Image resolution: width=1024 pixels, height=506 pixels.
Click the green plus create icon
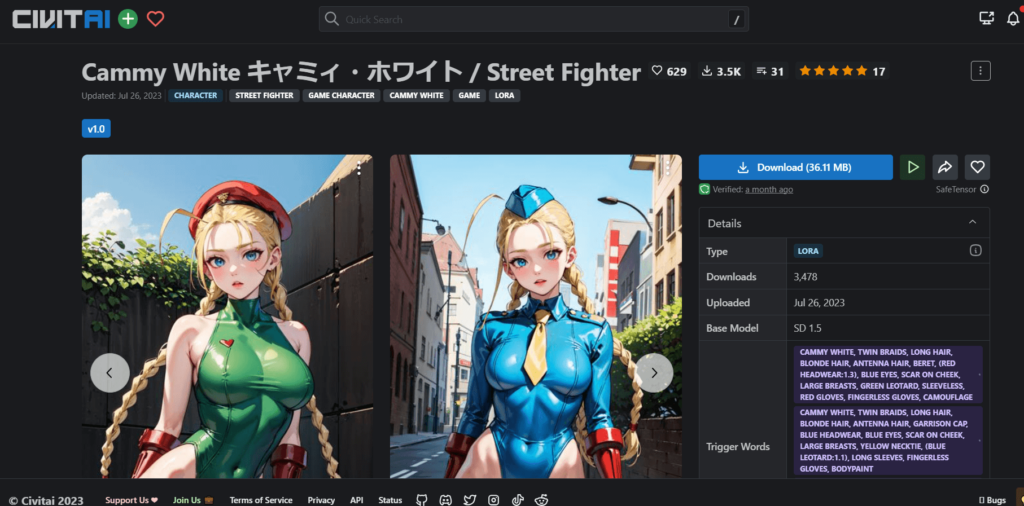128,19
